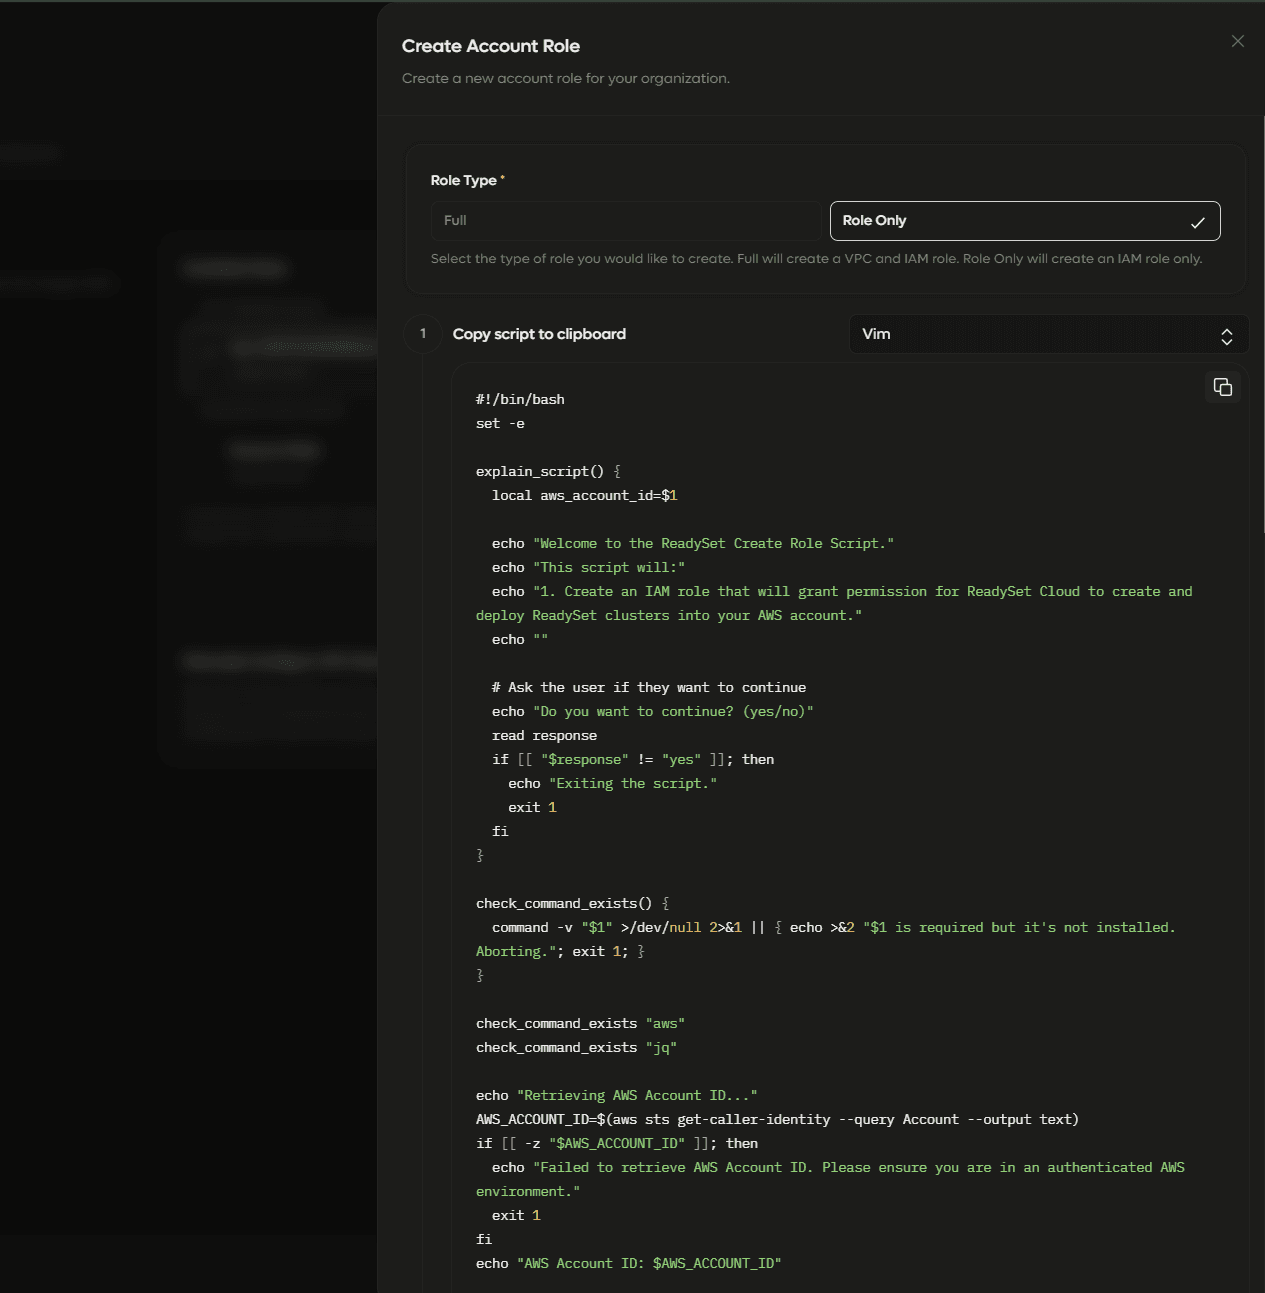Click the Copy script to clipboard heading
The height and width of the screenshot is (1293, 1265).
pyautogui.click(x=539, y=334)
